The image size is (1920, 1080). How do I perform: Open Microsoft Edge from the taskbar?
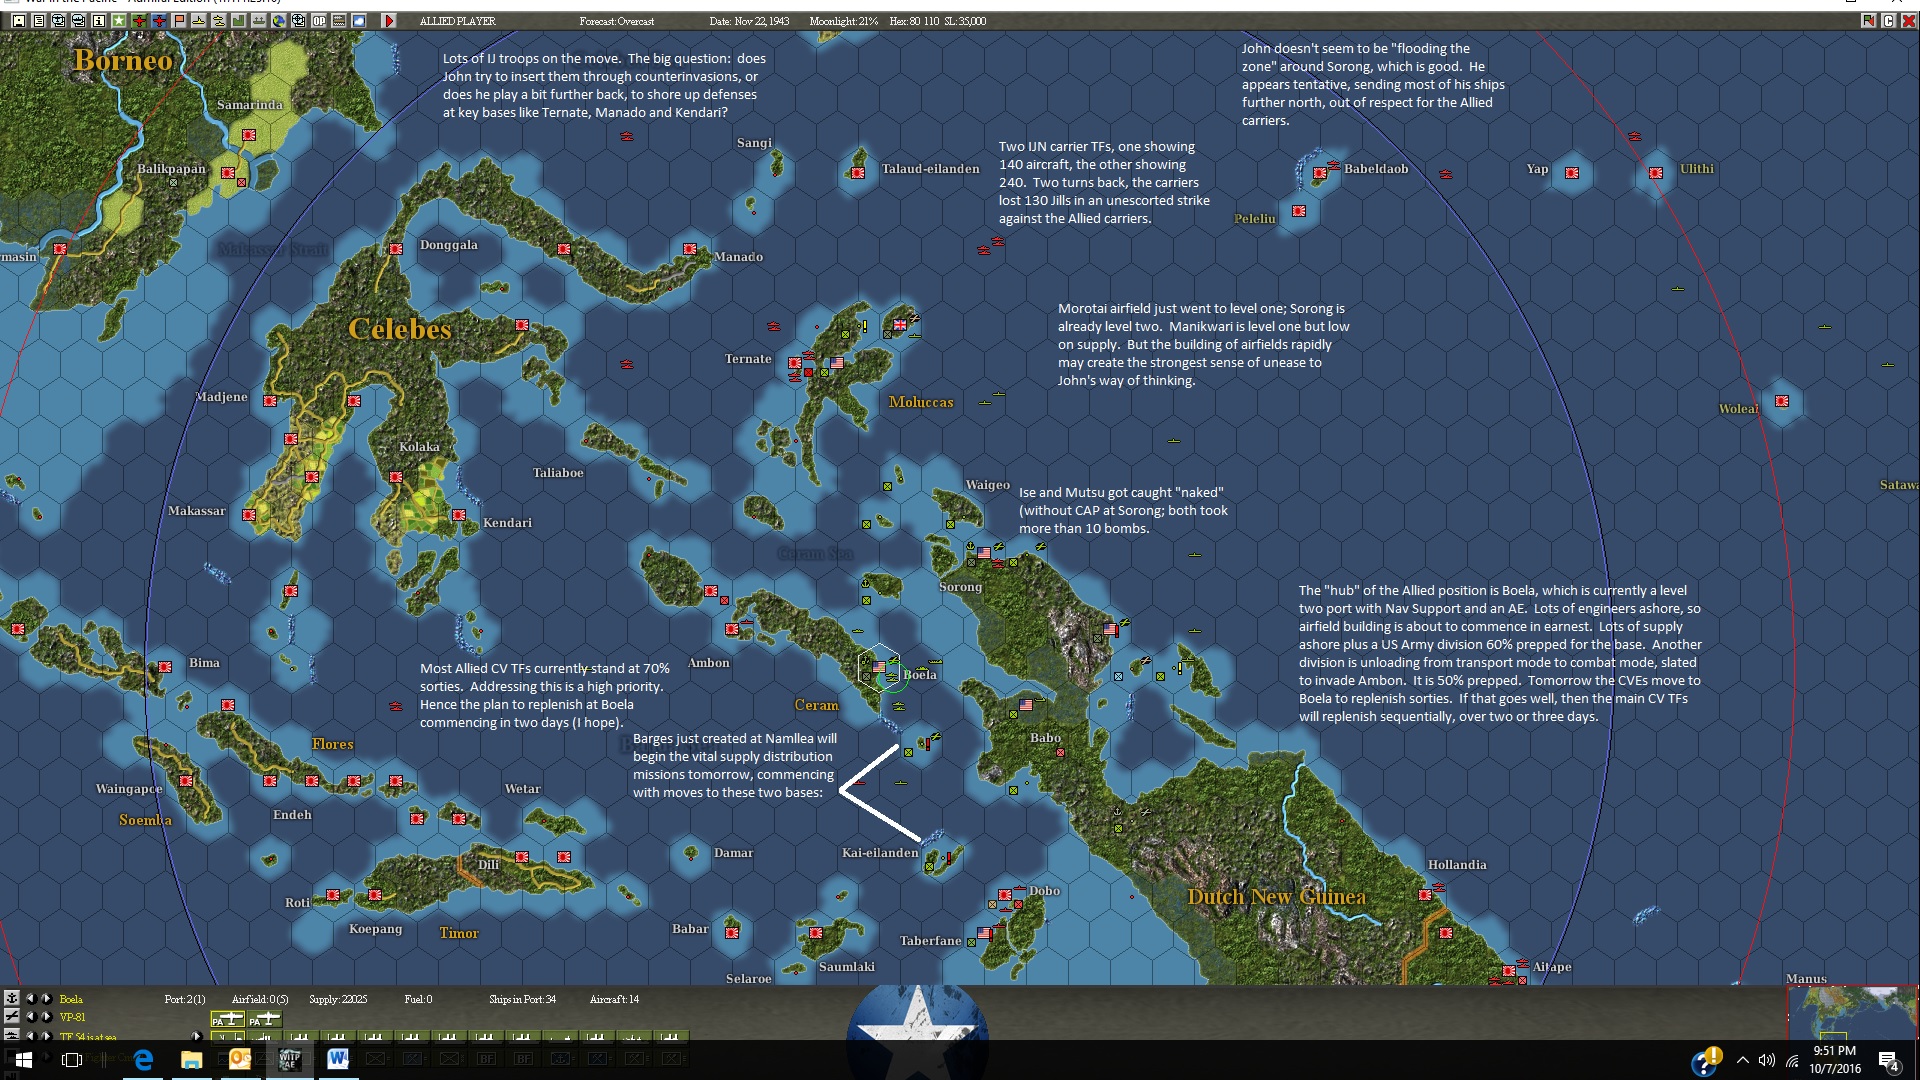144,1060
